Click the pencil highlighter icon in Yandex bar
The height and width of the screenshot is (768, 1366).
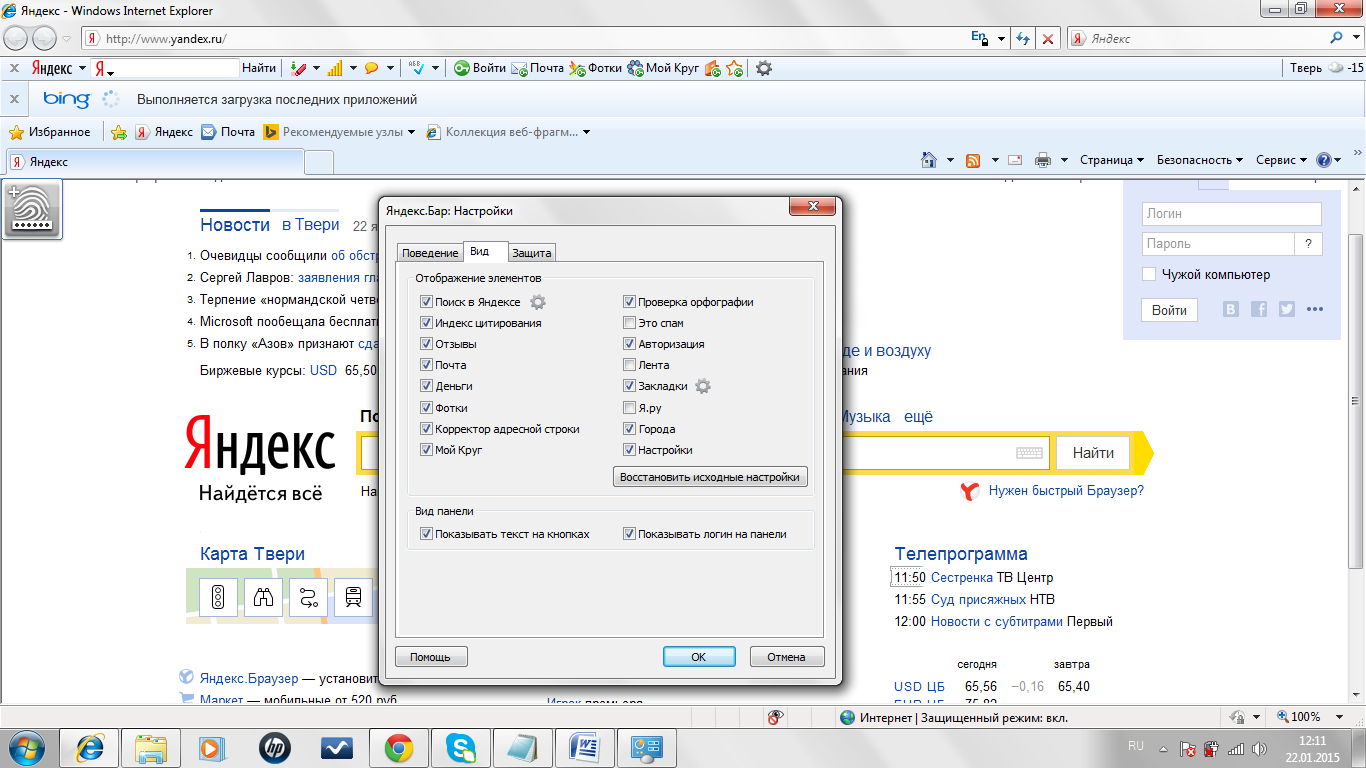click(x=298, y=68)
